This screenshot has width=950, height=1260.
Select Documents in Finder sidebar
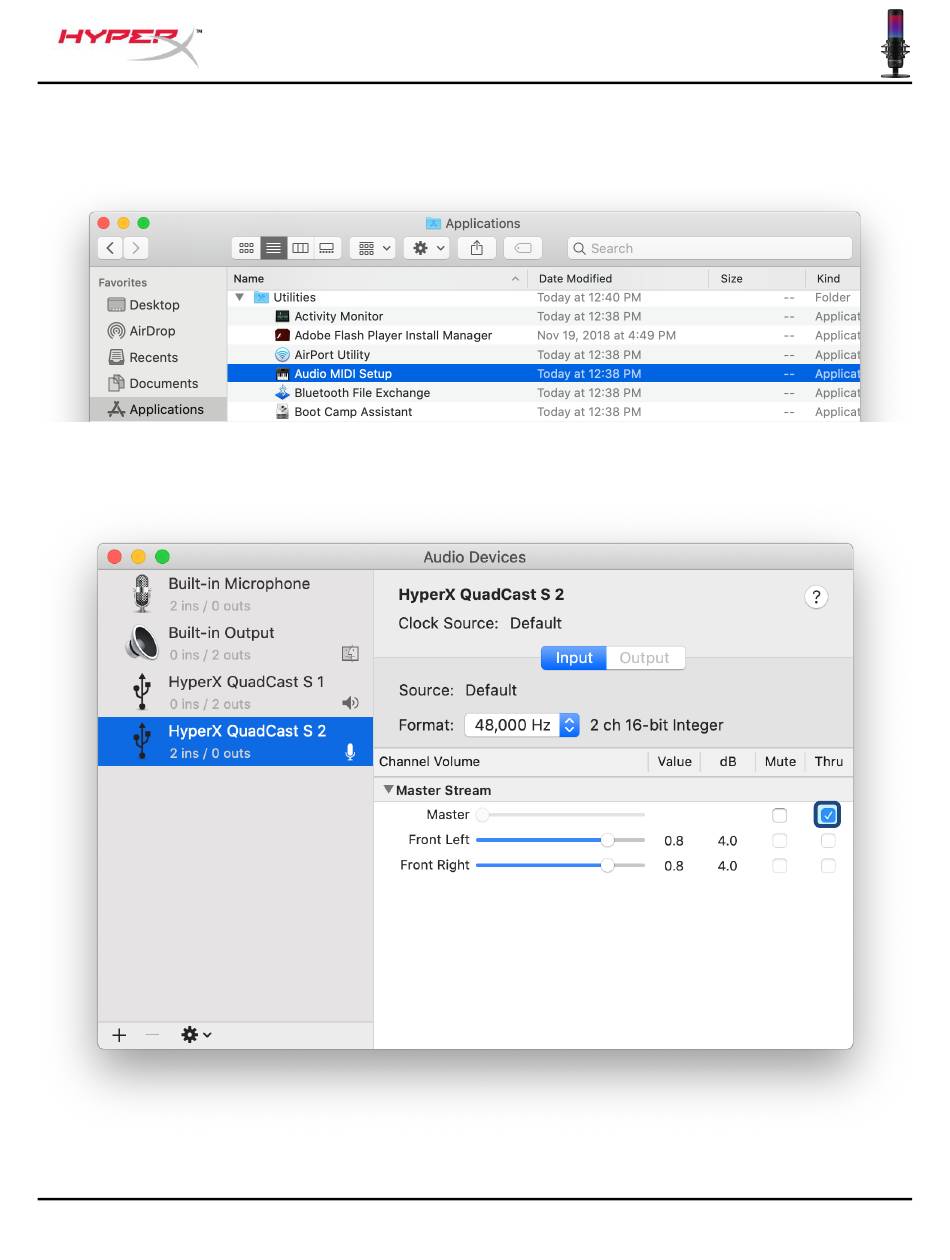[152, 383]
